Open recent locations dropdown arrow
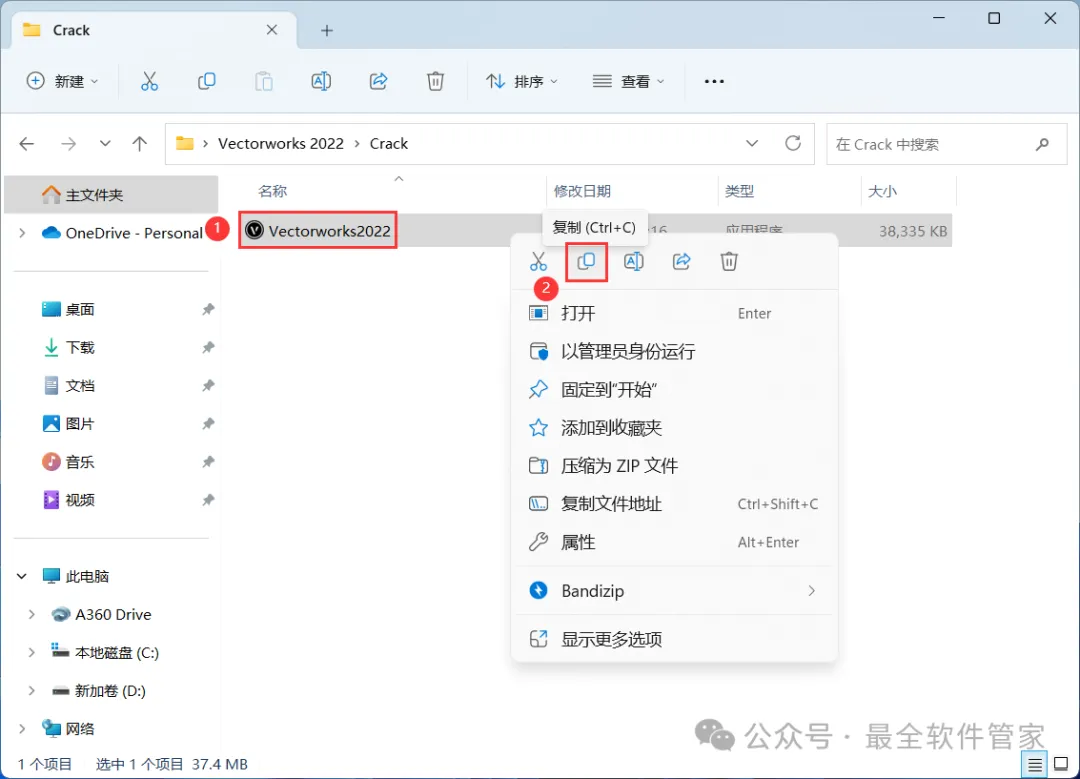 (105, 144)
